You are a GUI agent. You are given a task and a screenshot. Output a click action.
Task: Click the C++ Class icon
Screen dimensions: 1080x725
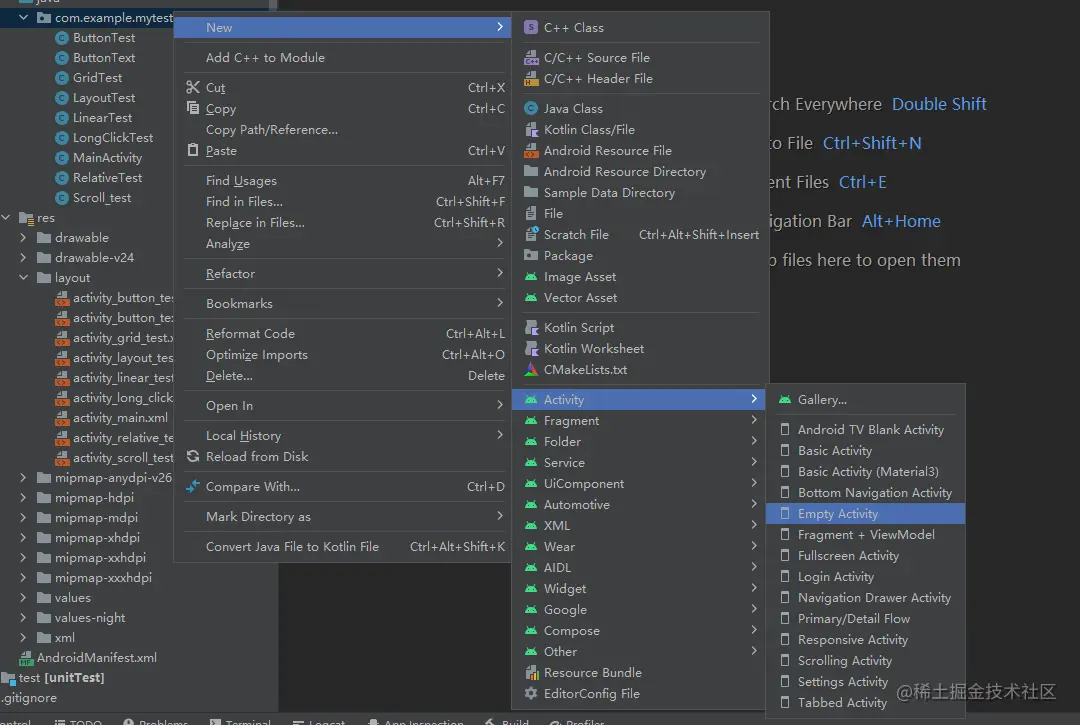pyautogui.click(x=530, y=28)
